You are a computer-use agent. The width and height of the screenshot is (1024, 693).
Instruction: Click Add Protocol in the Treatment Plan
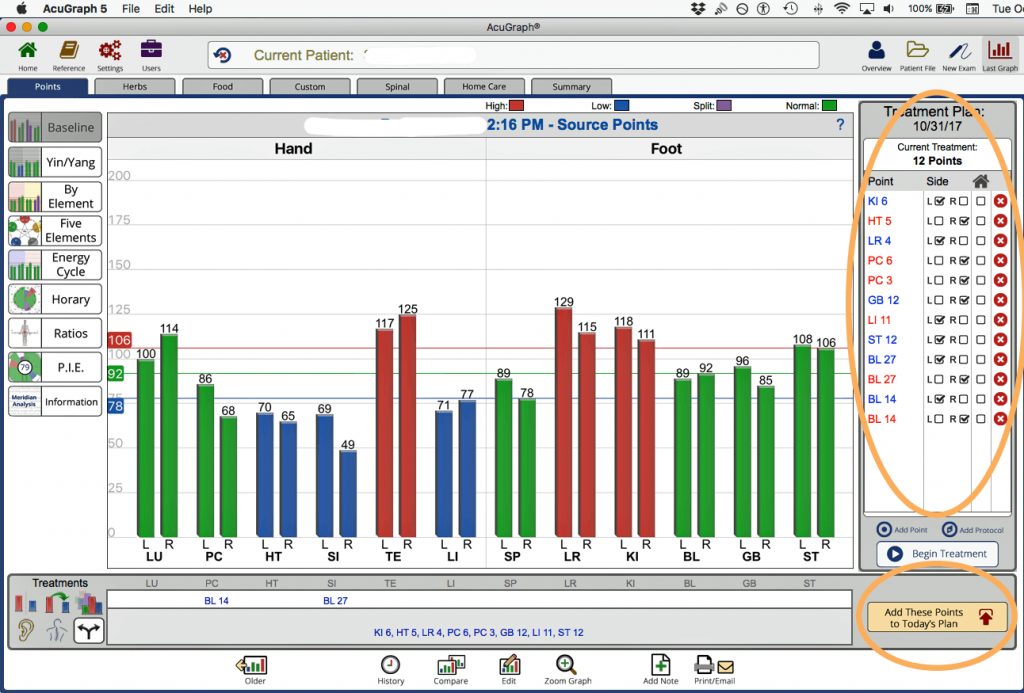[x=973, y=530]
